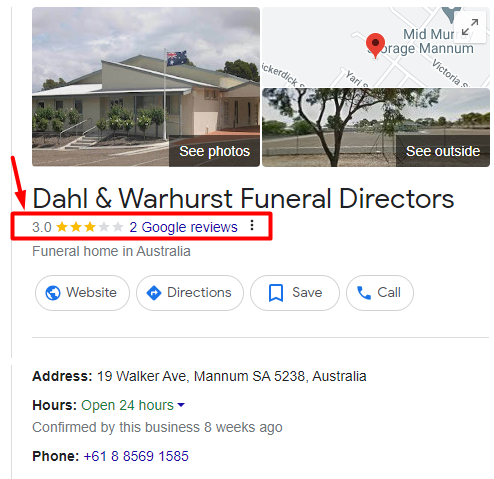Call the phone number +61 8 8569 1585

pos(136,456)
